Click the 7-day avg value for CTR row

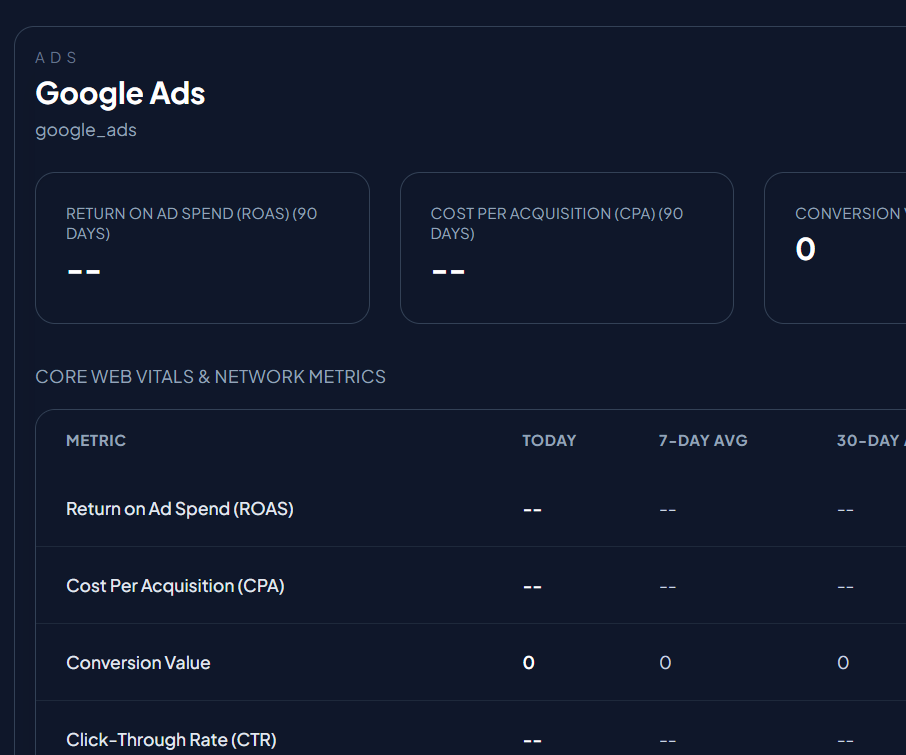(668, 741)
